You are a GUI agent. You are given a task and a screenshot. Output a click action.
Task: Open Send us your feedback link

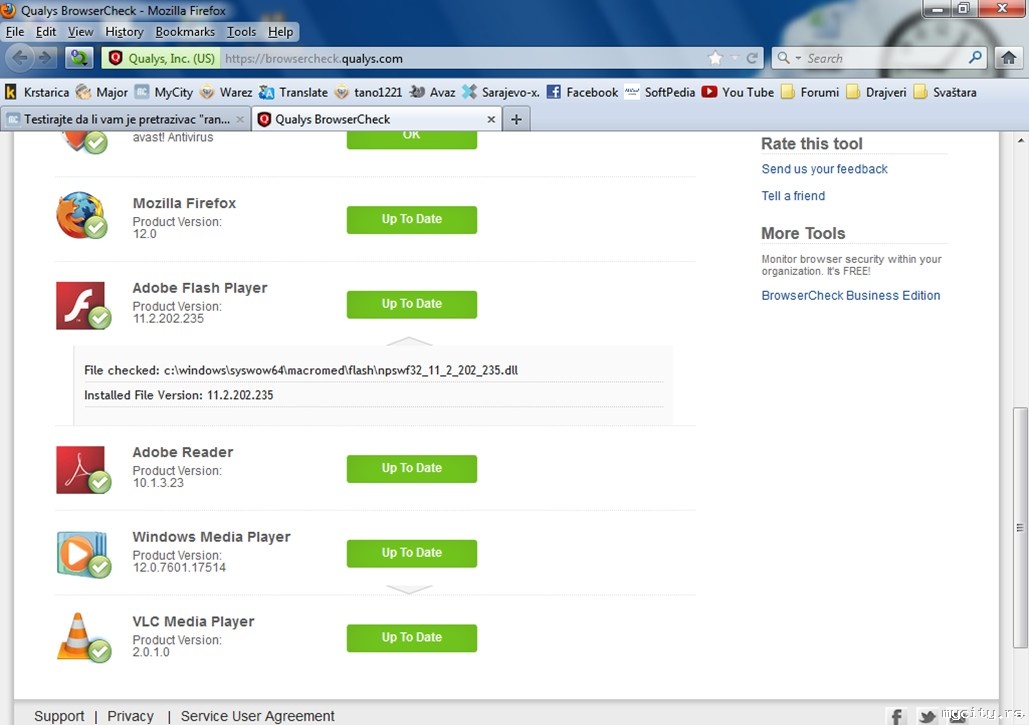click(824, 169)
